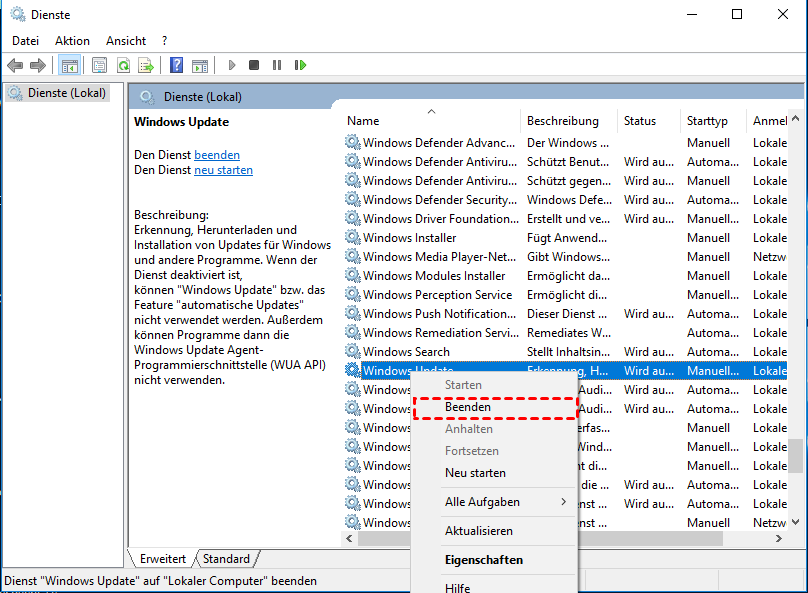Click the 'neu starten' service link
Viewport: 808px width, 593px height.
[223, 170]
